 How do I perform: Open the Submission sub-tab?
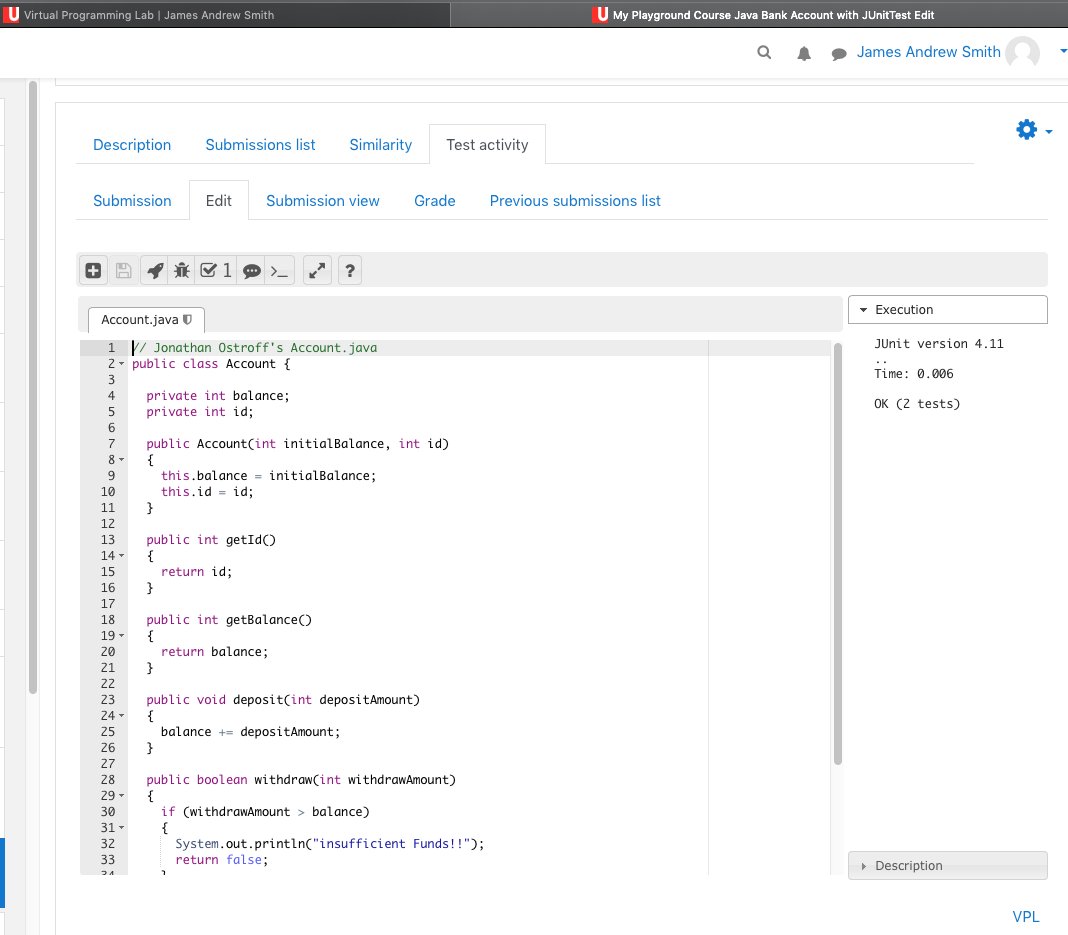click(x=132, y=201)
